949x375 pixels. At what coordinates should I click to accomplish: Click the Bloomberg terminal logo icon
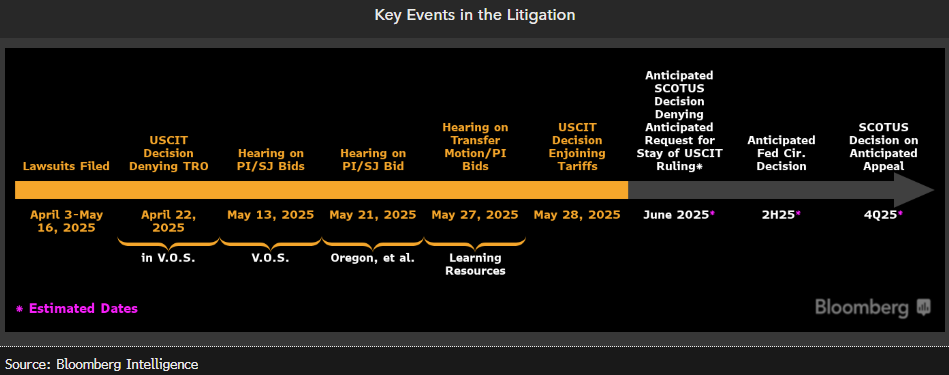pos(924,307)
